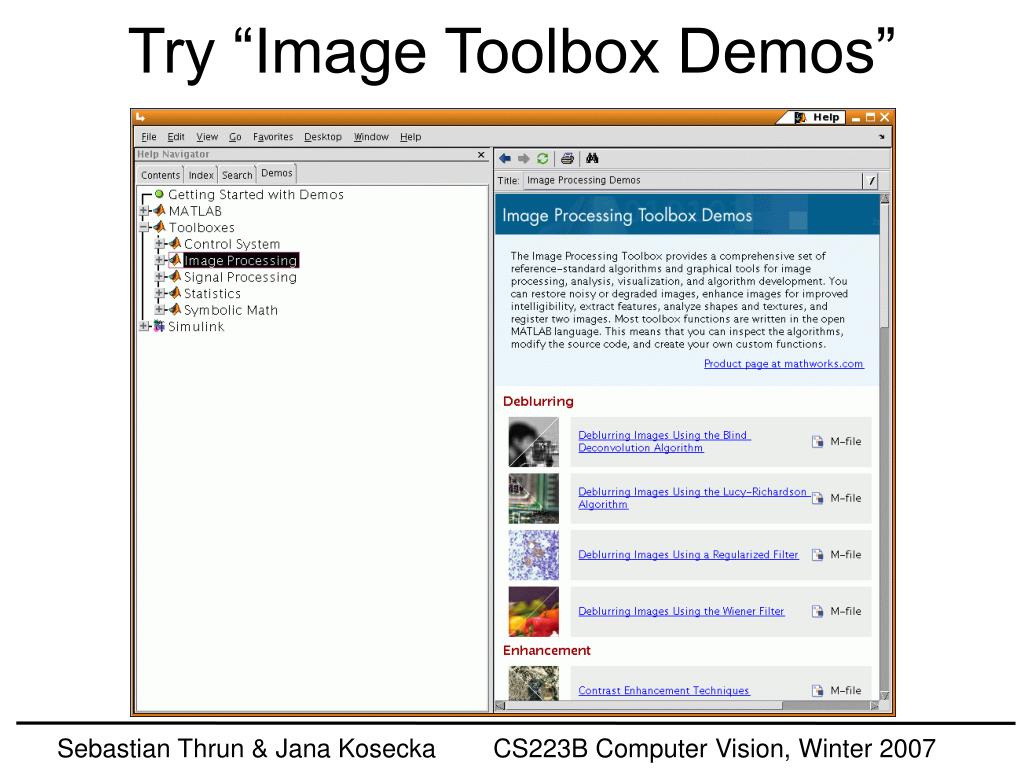
Task: Expand the Statistics node
Action: [x=159, y=293]
